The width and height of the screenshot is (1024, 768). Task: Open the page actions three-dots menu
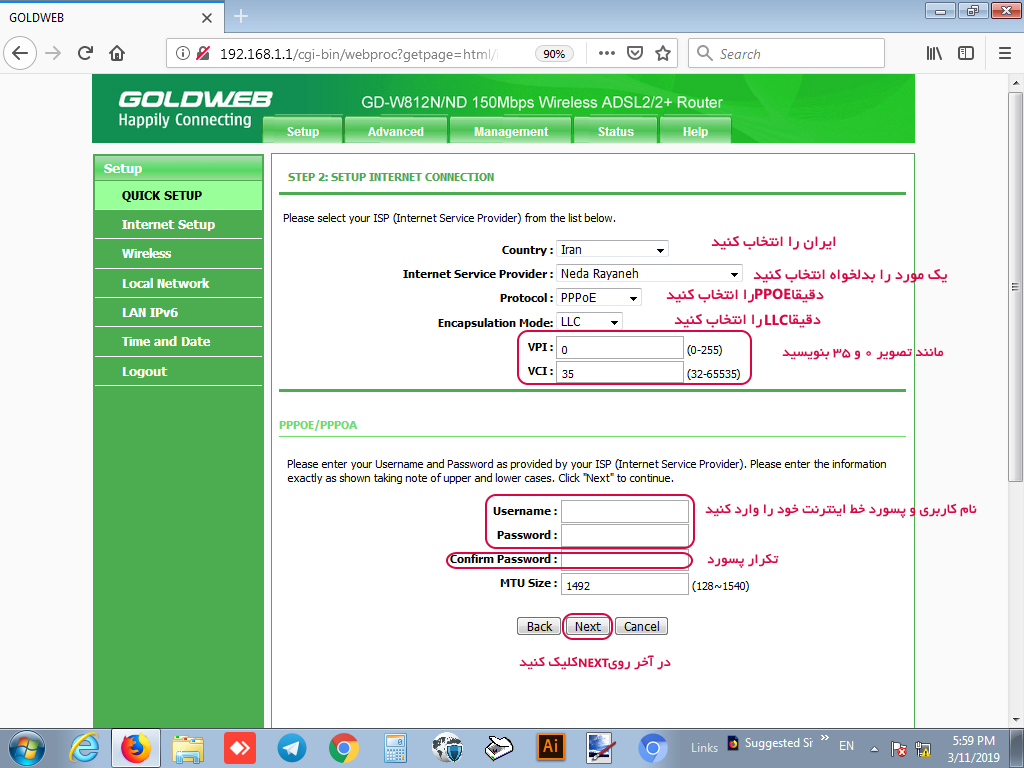coord(607,53)
